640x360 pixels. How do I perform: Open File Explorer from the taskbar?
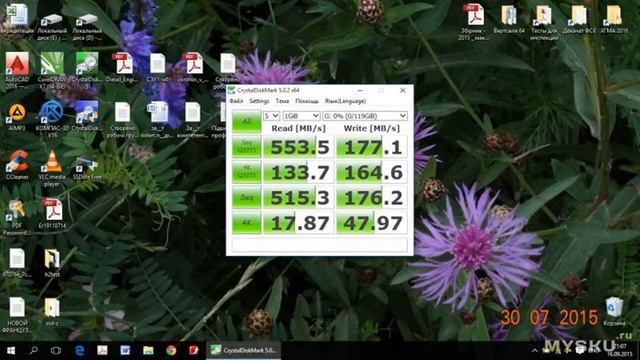tap(148, 350)
